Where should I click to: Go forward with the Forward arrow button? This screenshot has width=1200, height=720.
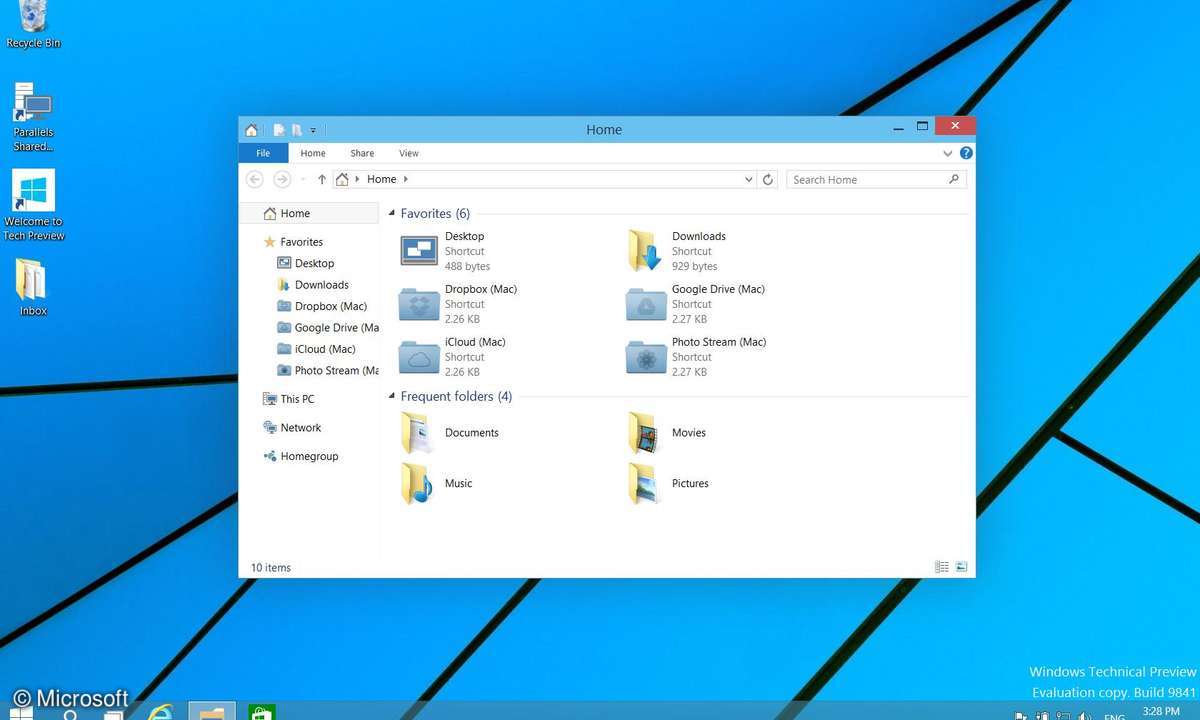282,179
